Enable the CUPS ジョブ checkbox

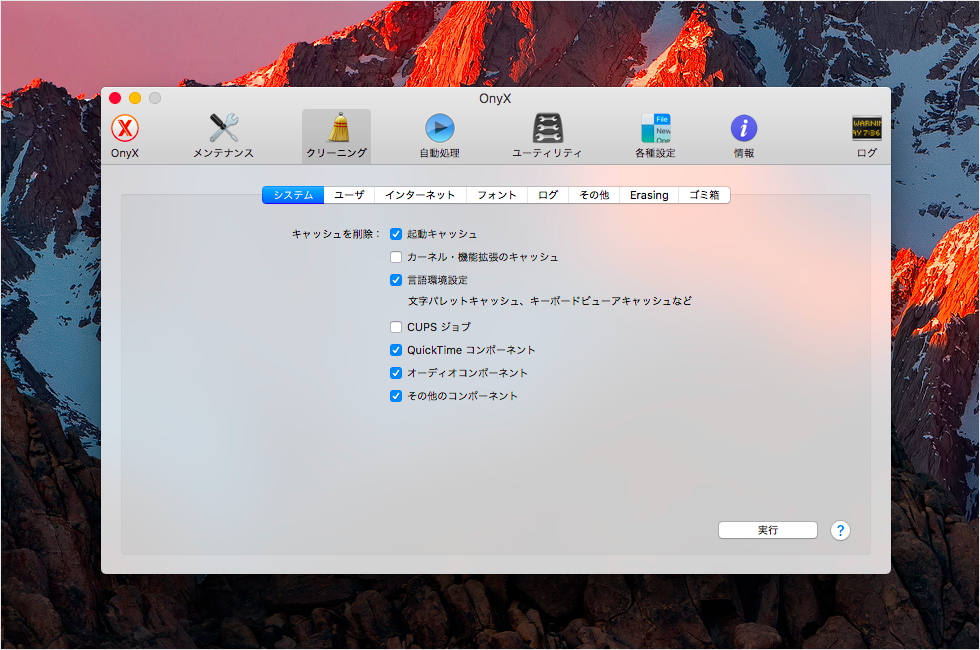(x=396, y=327)
